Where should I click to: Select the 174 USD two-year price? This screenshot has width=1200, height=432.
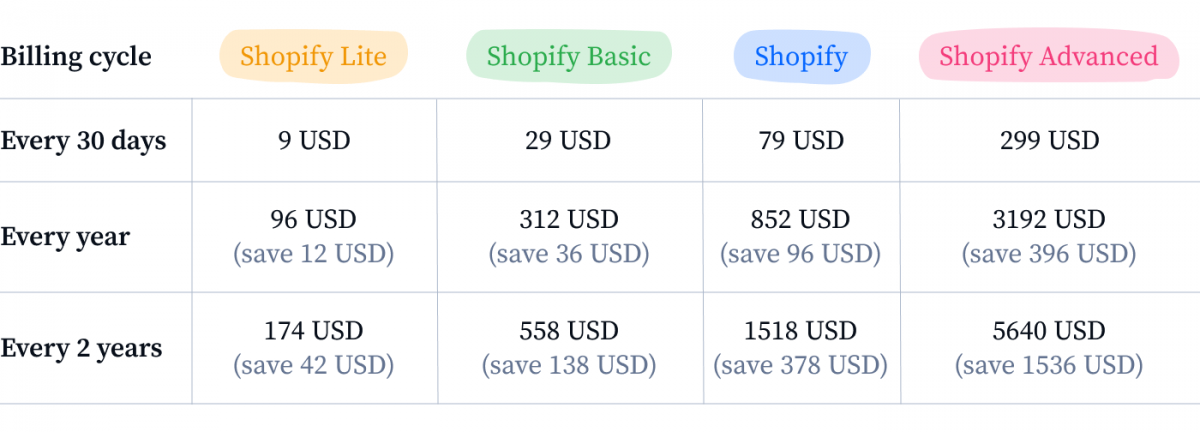tap(314, 331)
